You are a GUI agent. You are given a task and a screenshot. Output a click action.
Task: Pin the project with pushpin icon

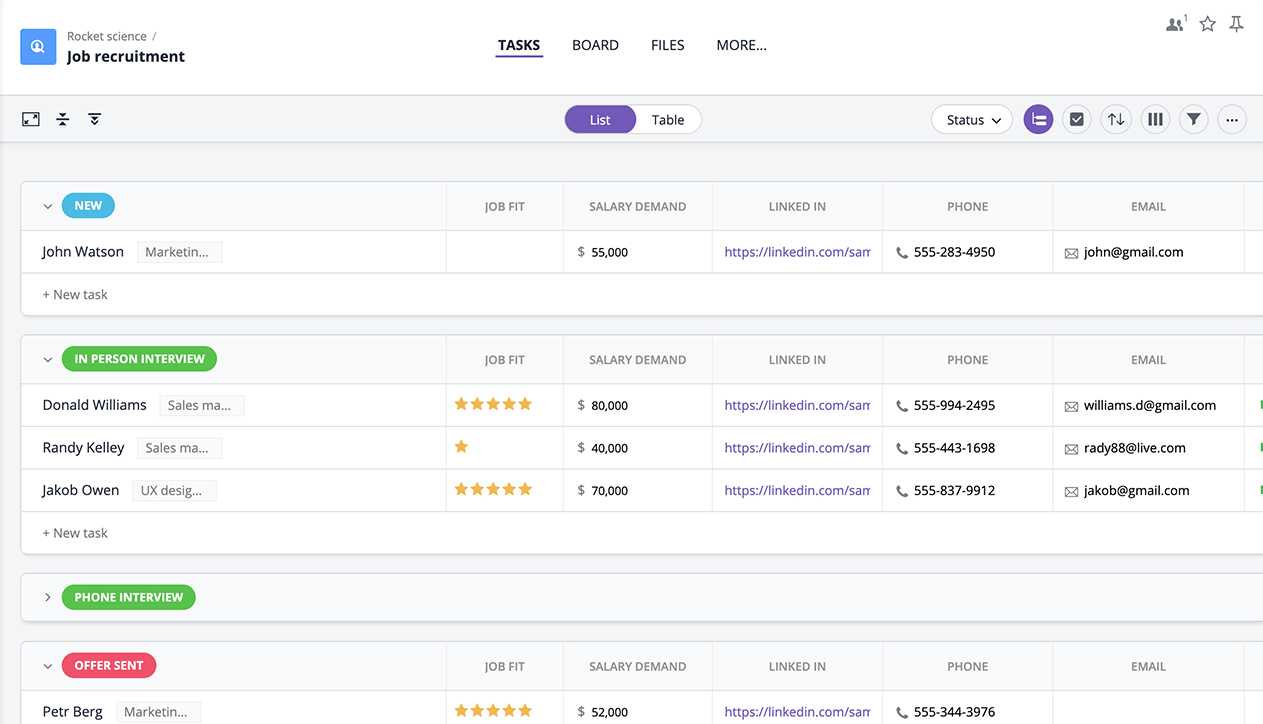[x=1237, y=24]
